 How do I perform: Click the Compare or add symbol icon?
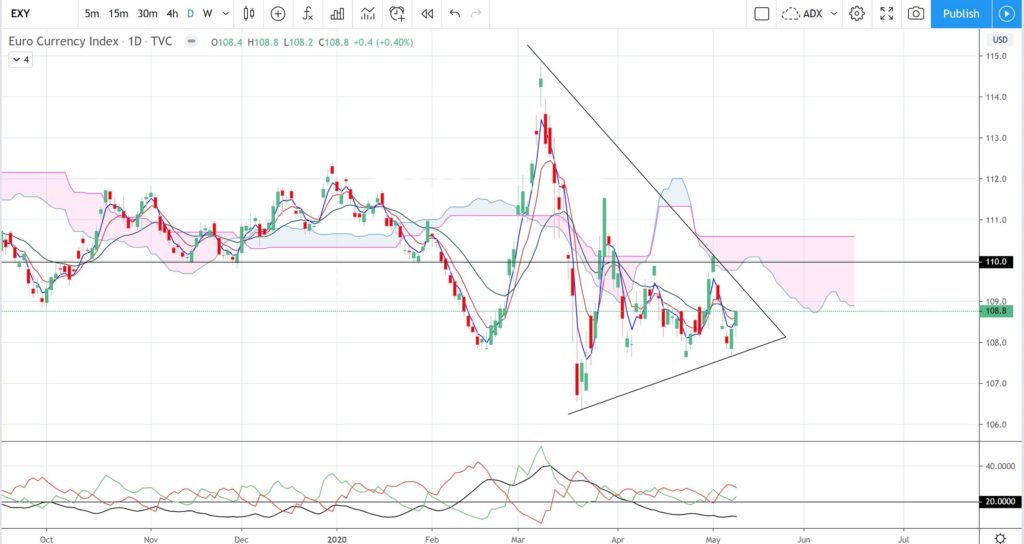tap(278, 13)
